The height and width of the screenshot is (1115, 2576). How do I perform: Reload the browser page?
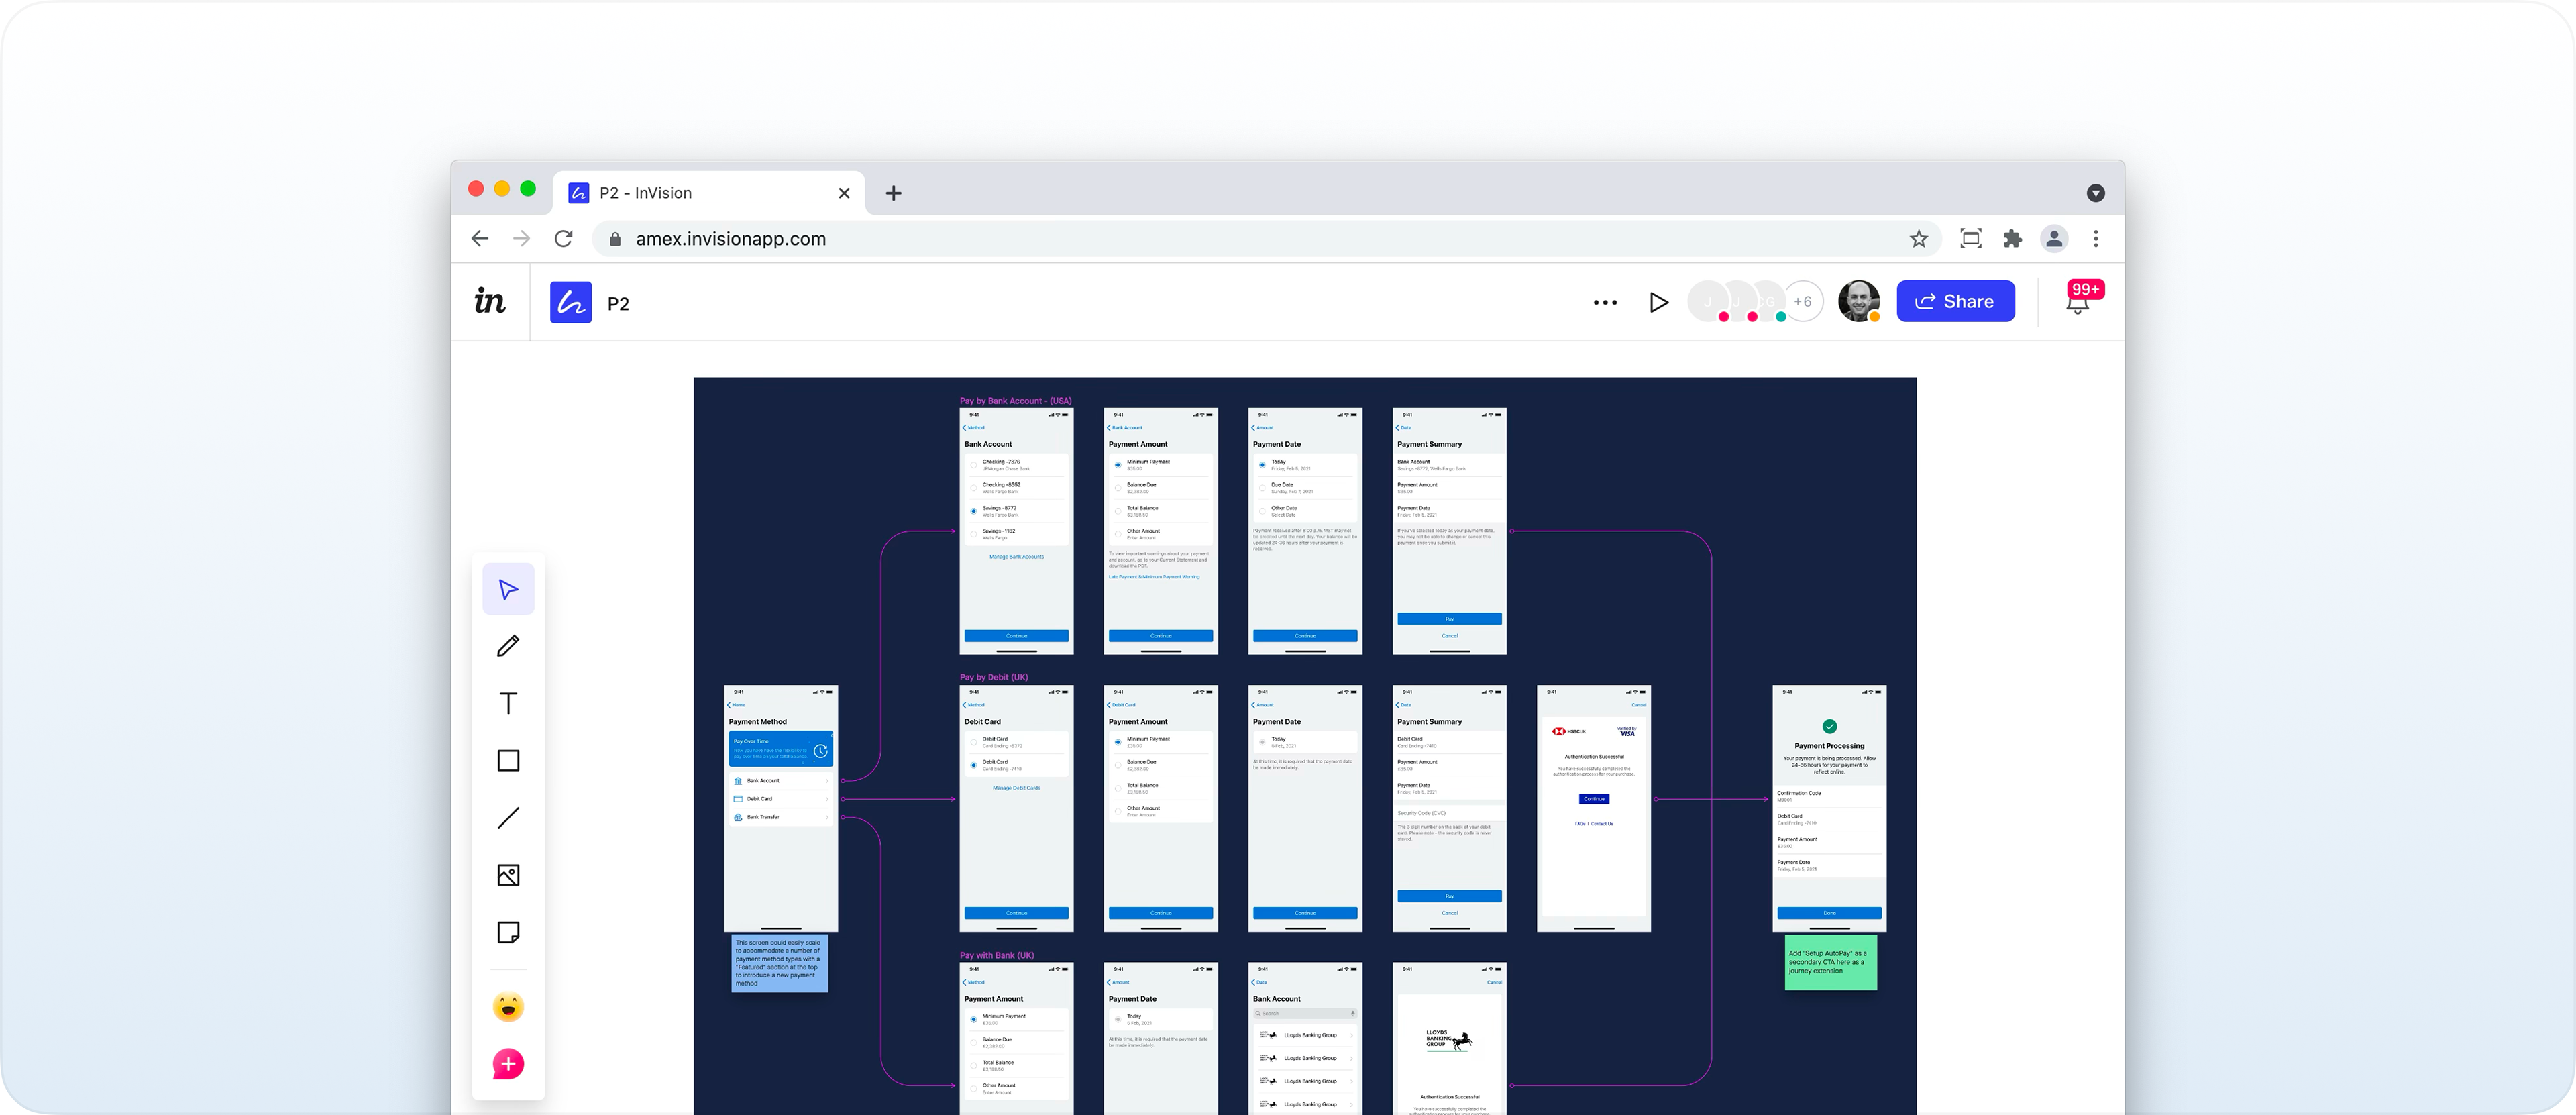[x=564, y=238]
